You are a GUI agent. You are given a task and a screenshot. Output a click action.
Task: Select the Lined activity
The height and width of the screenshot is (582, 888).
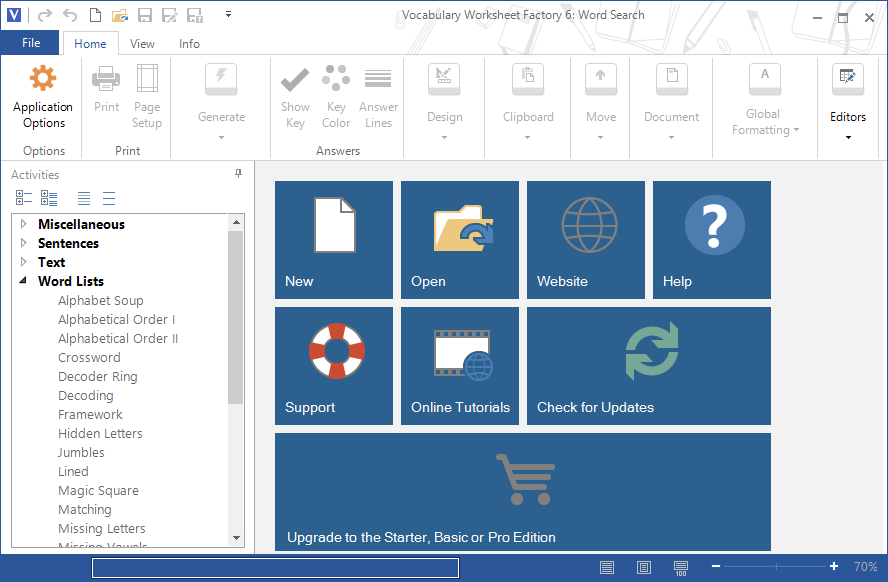coord(74,471)
